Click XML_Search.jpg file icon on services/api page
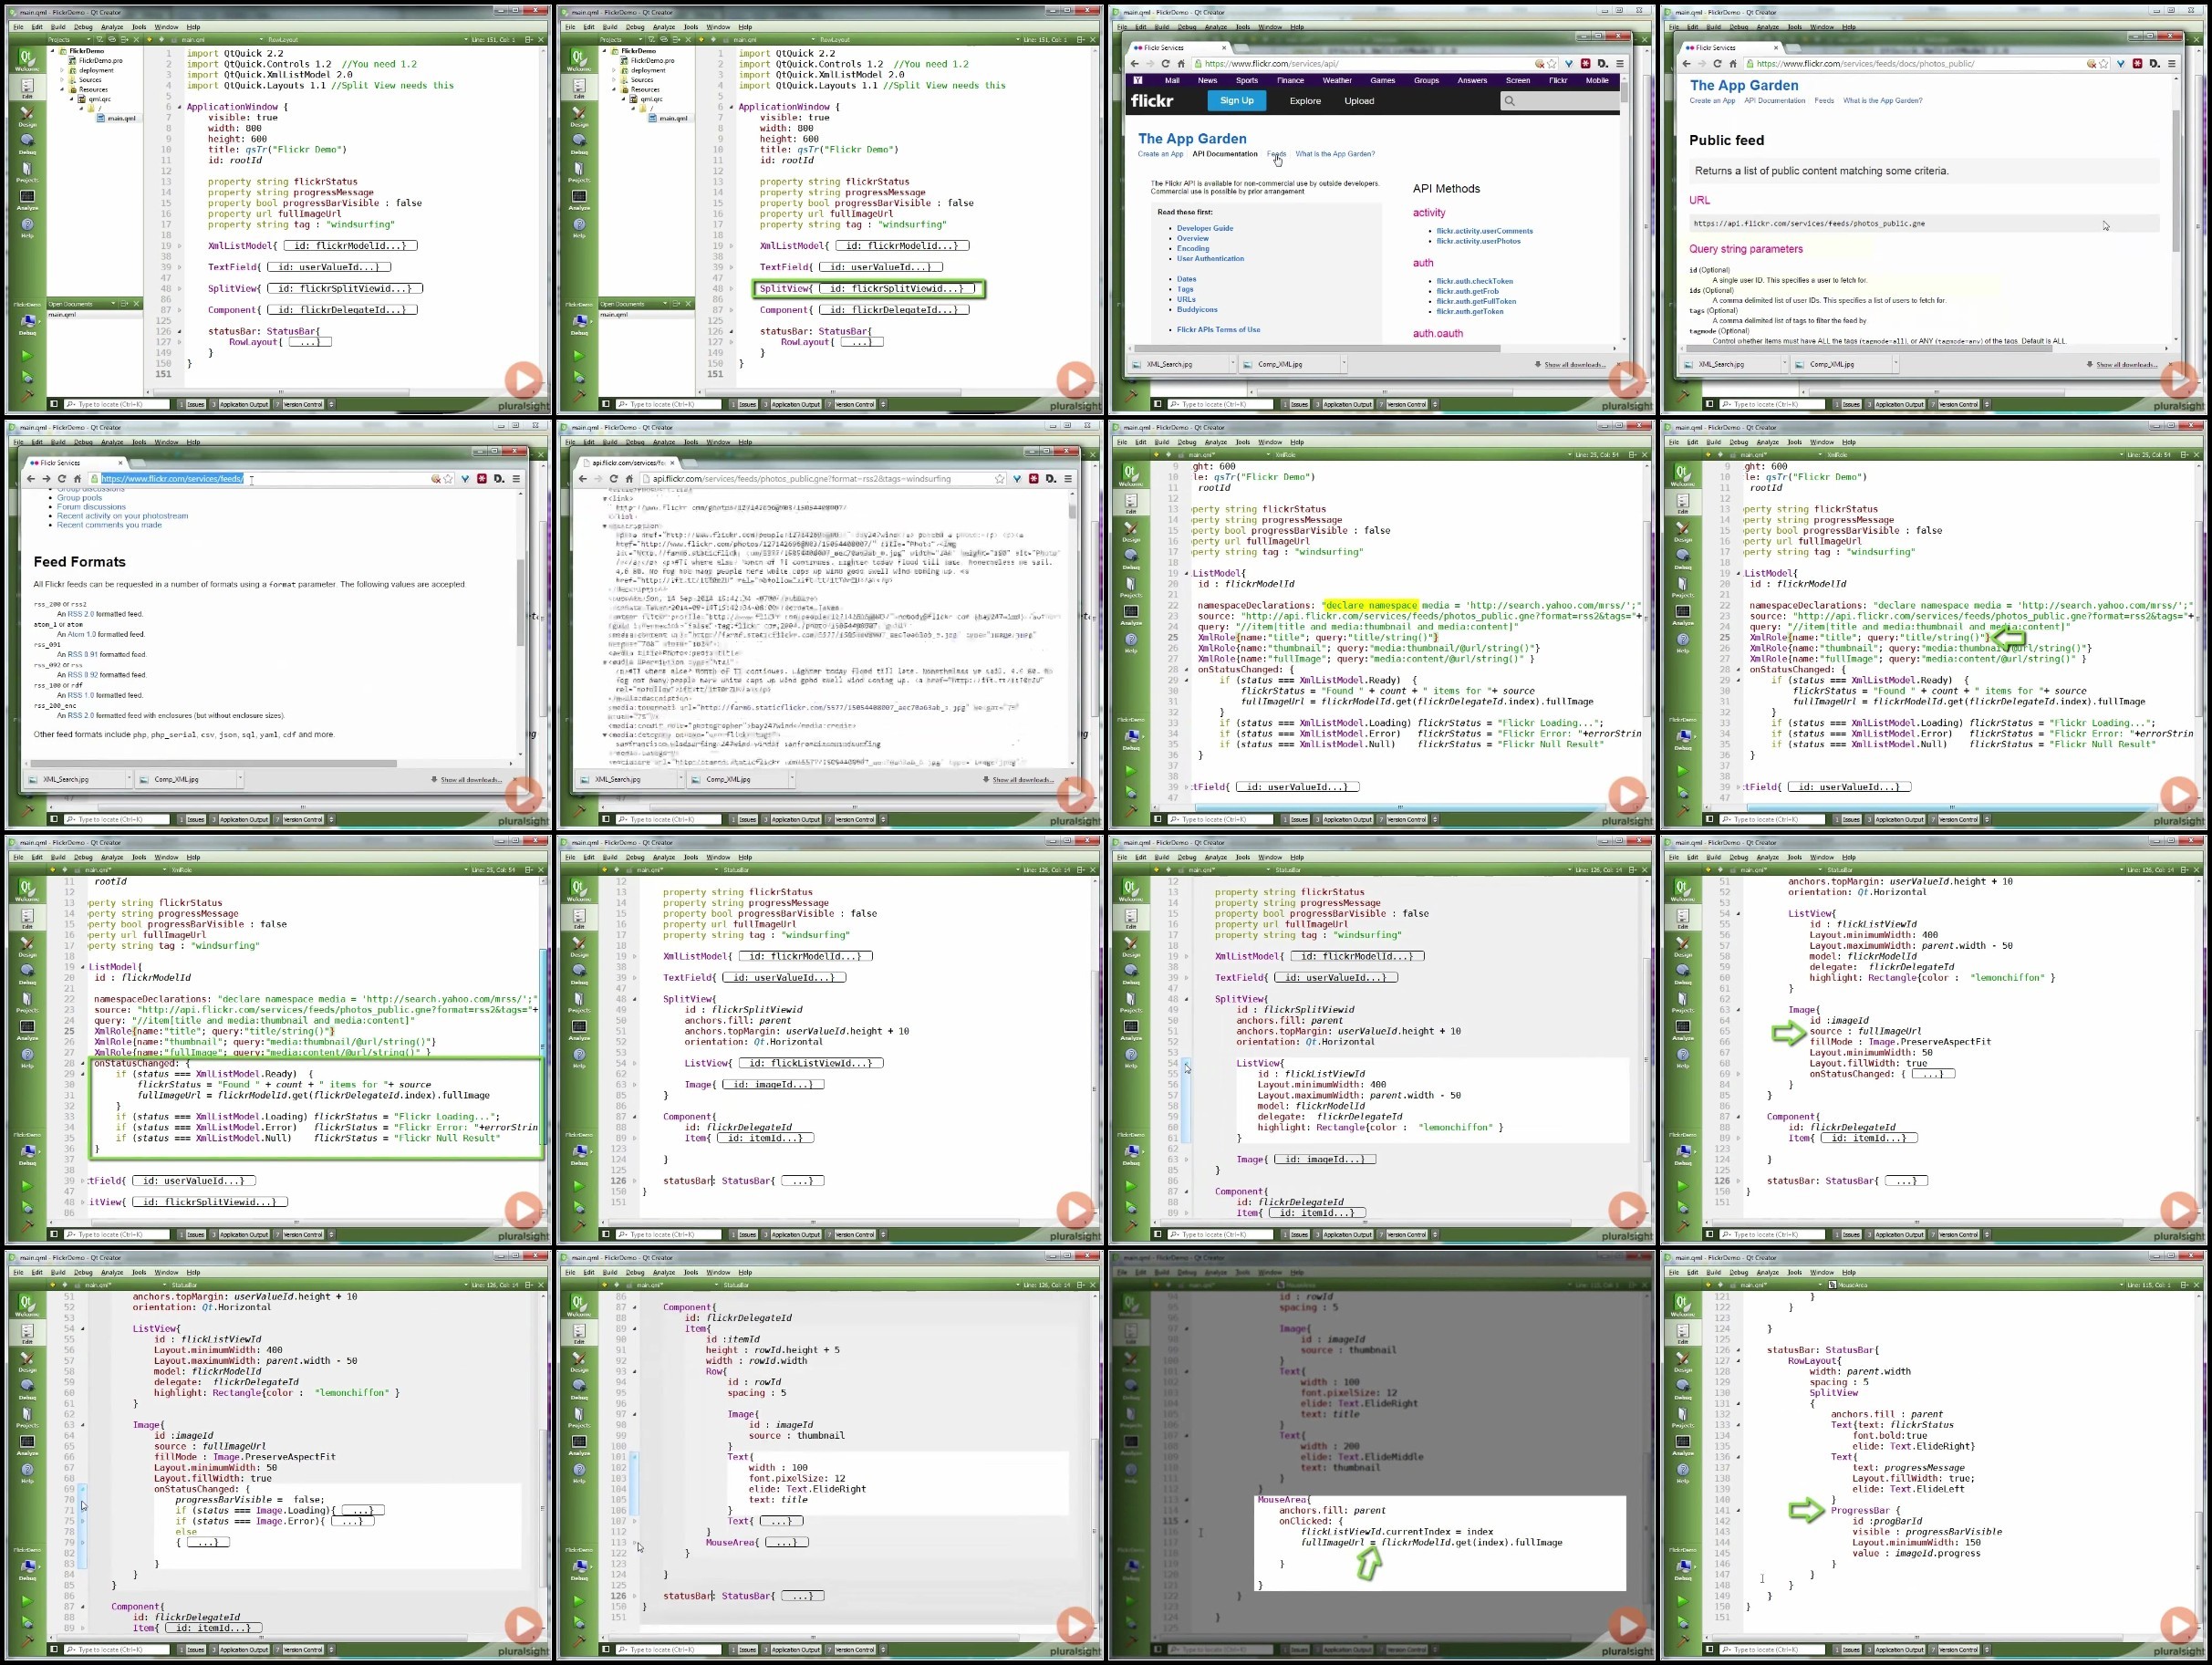The image size is (2212, 1665). tap(1138, 364)
